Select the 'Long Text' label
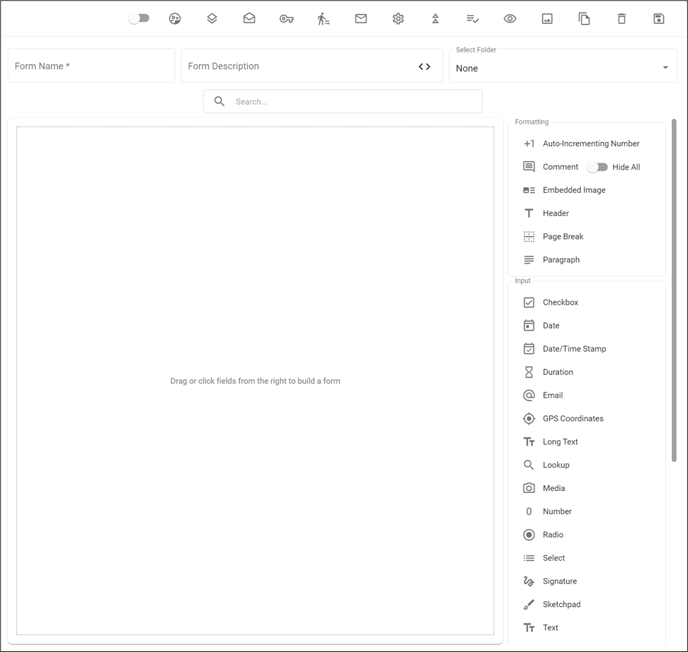The width and height of the screenshot is (688, 652). 560,442
